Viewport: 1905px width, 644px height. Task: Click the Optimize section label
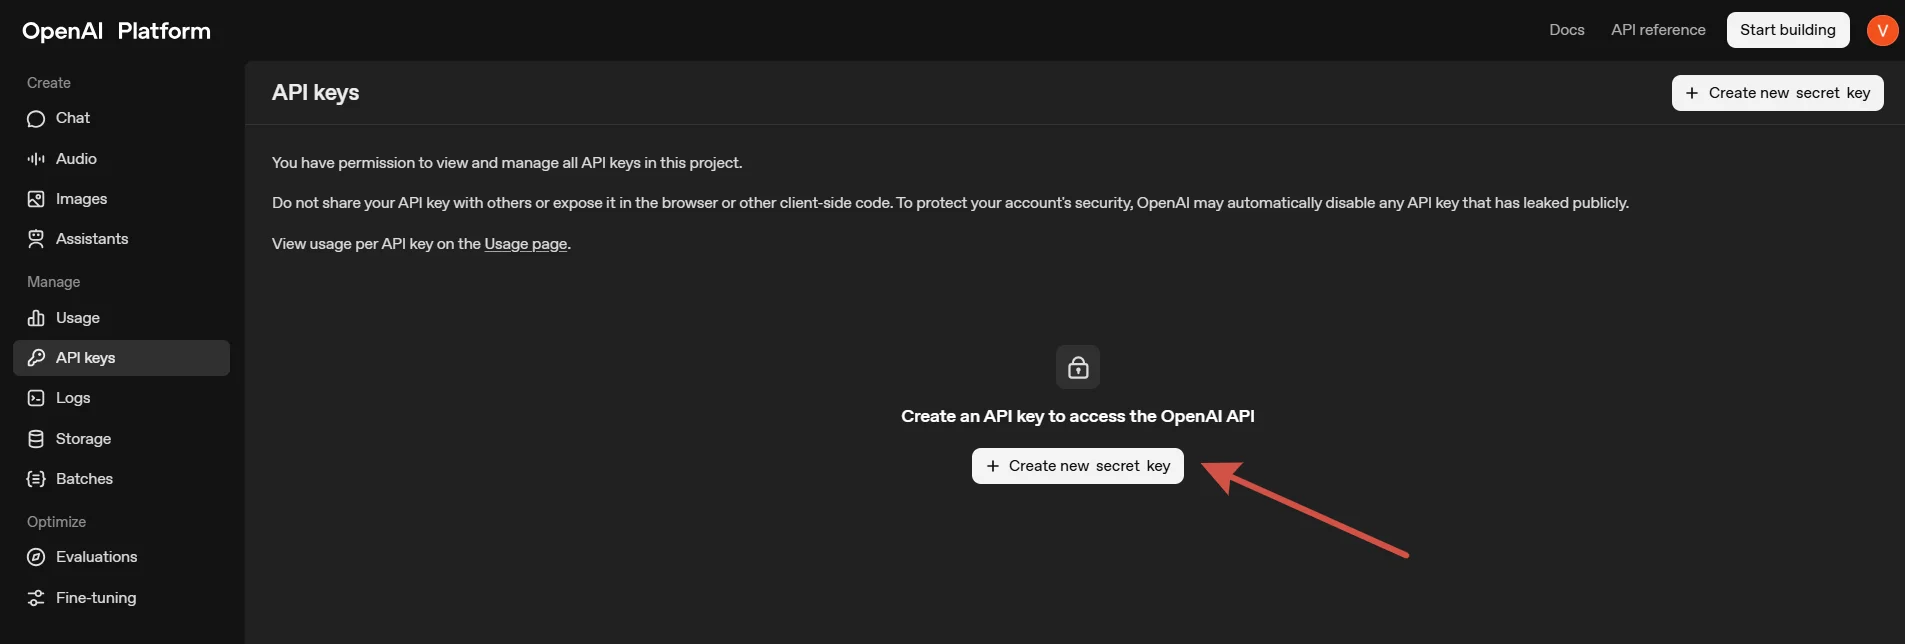tap(57, 522)
